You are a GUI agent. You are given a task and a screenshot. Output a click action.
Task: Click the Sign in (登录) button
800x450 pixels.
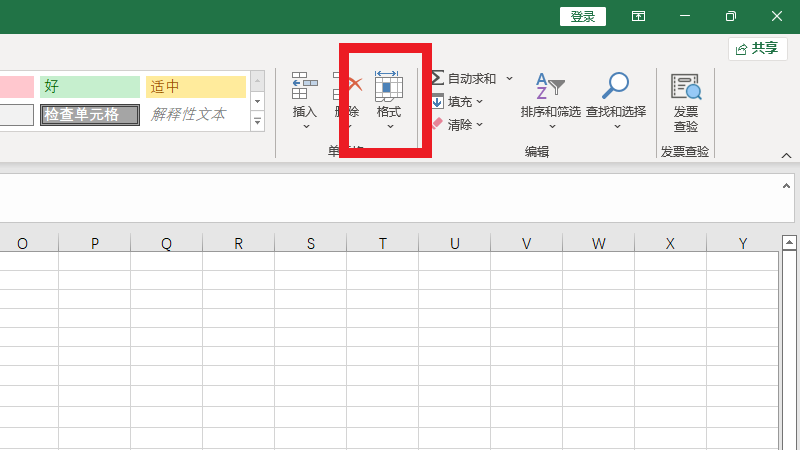pyautogui.click(x=583, y=16)
